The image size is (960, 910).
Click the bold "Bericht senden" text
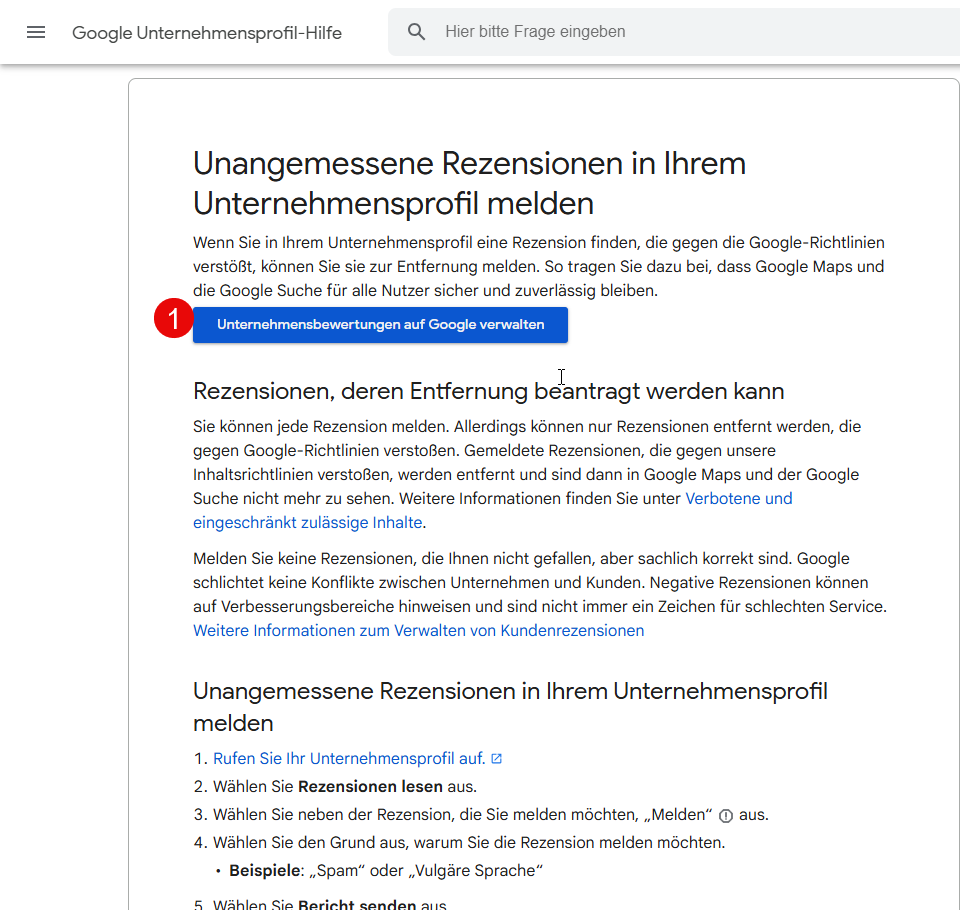(357, 905)
